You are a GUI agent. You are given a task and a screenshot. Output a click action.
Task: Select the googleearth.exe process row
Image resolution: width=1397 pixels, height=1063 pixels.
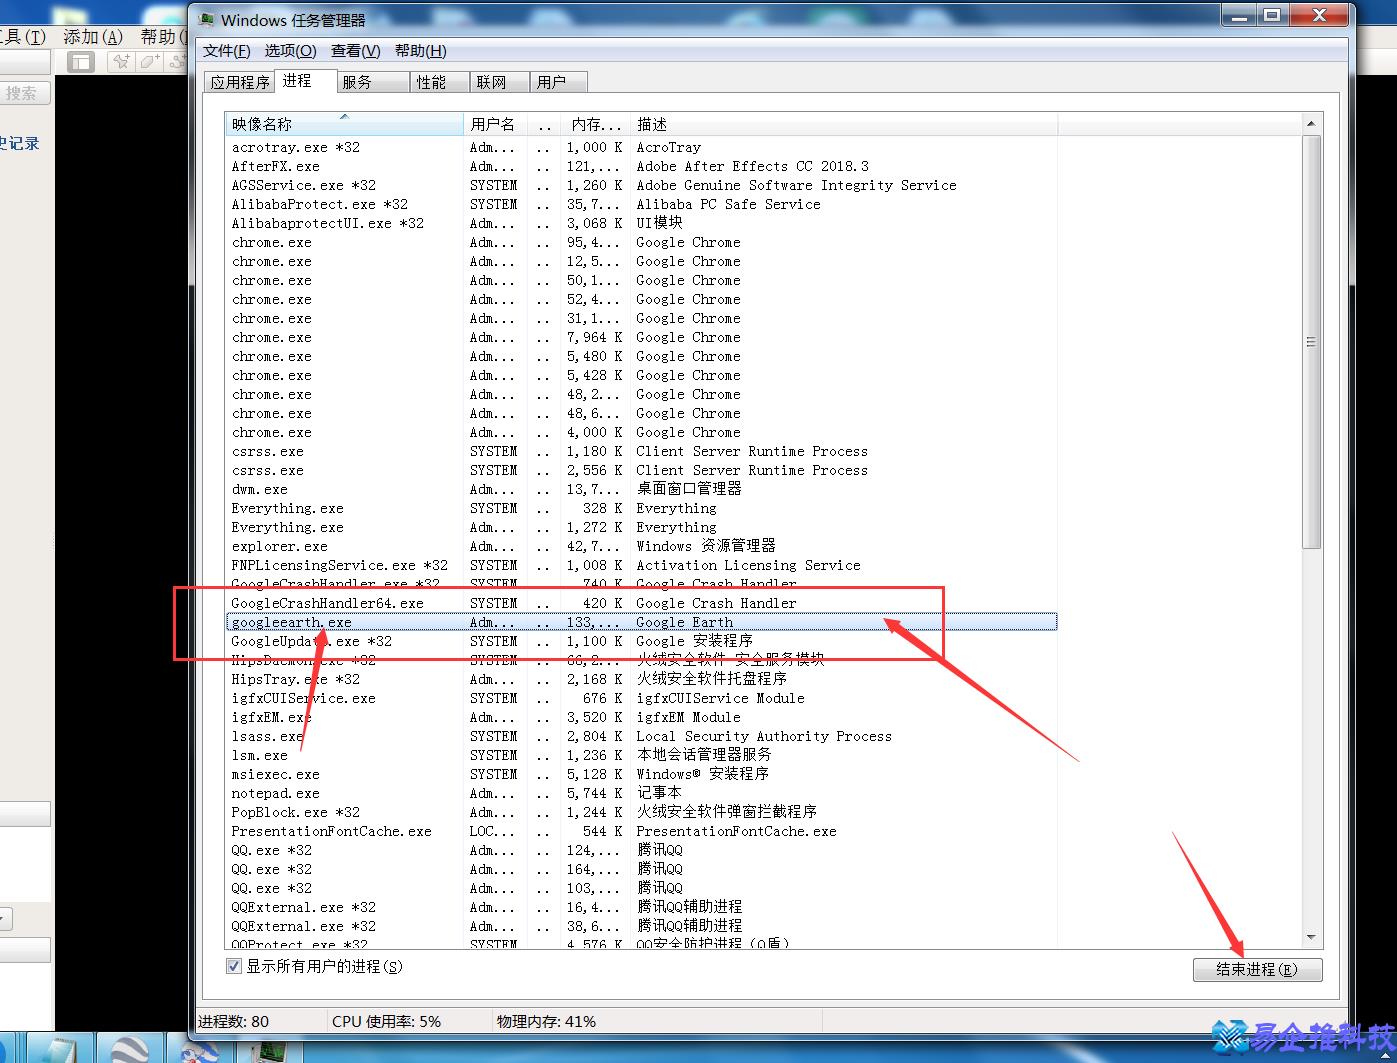[x=640, y=622]
